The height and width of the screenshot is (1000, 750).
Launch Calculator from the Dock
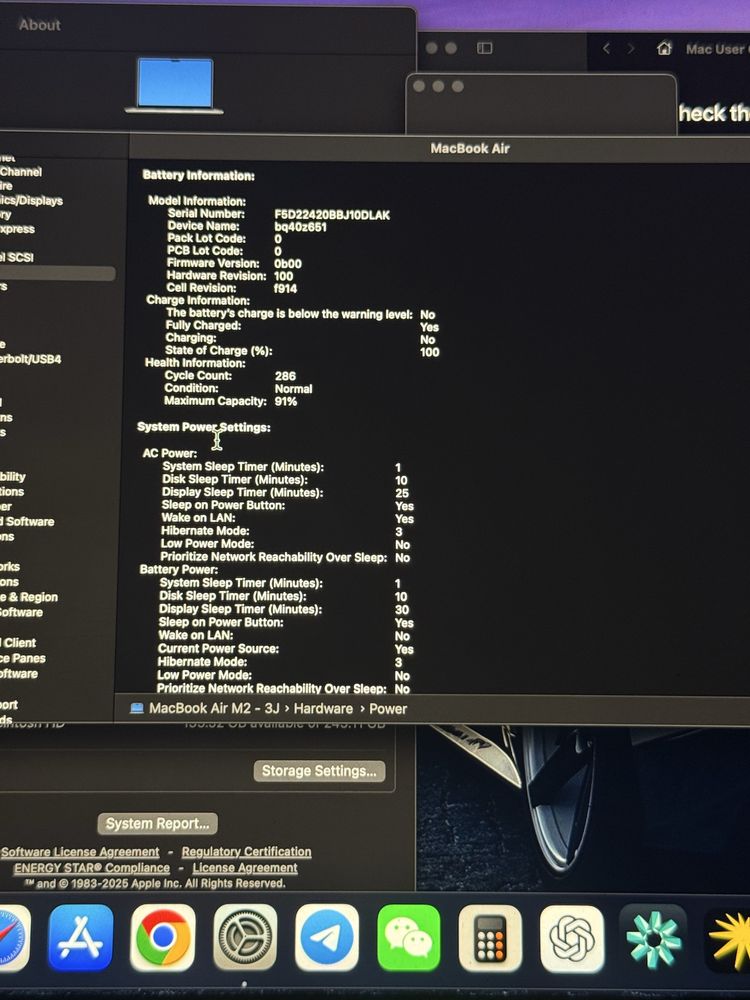tap(490, 938)
